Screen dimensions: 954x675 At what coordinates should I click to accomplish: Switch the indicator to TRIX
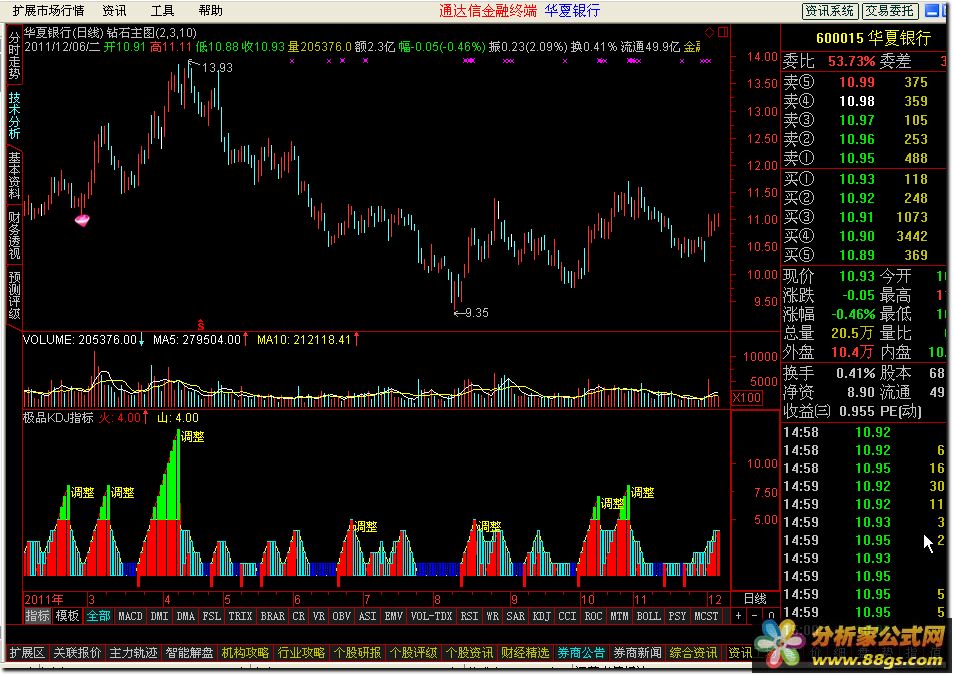(x=240, y=616)
